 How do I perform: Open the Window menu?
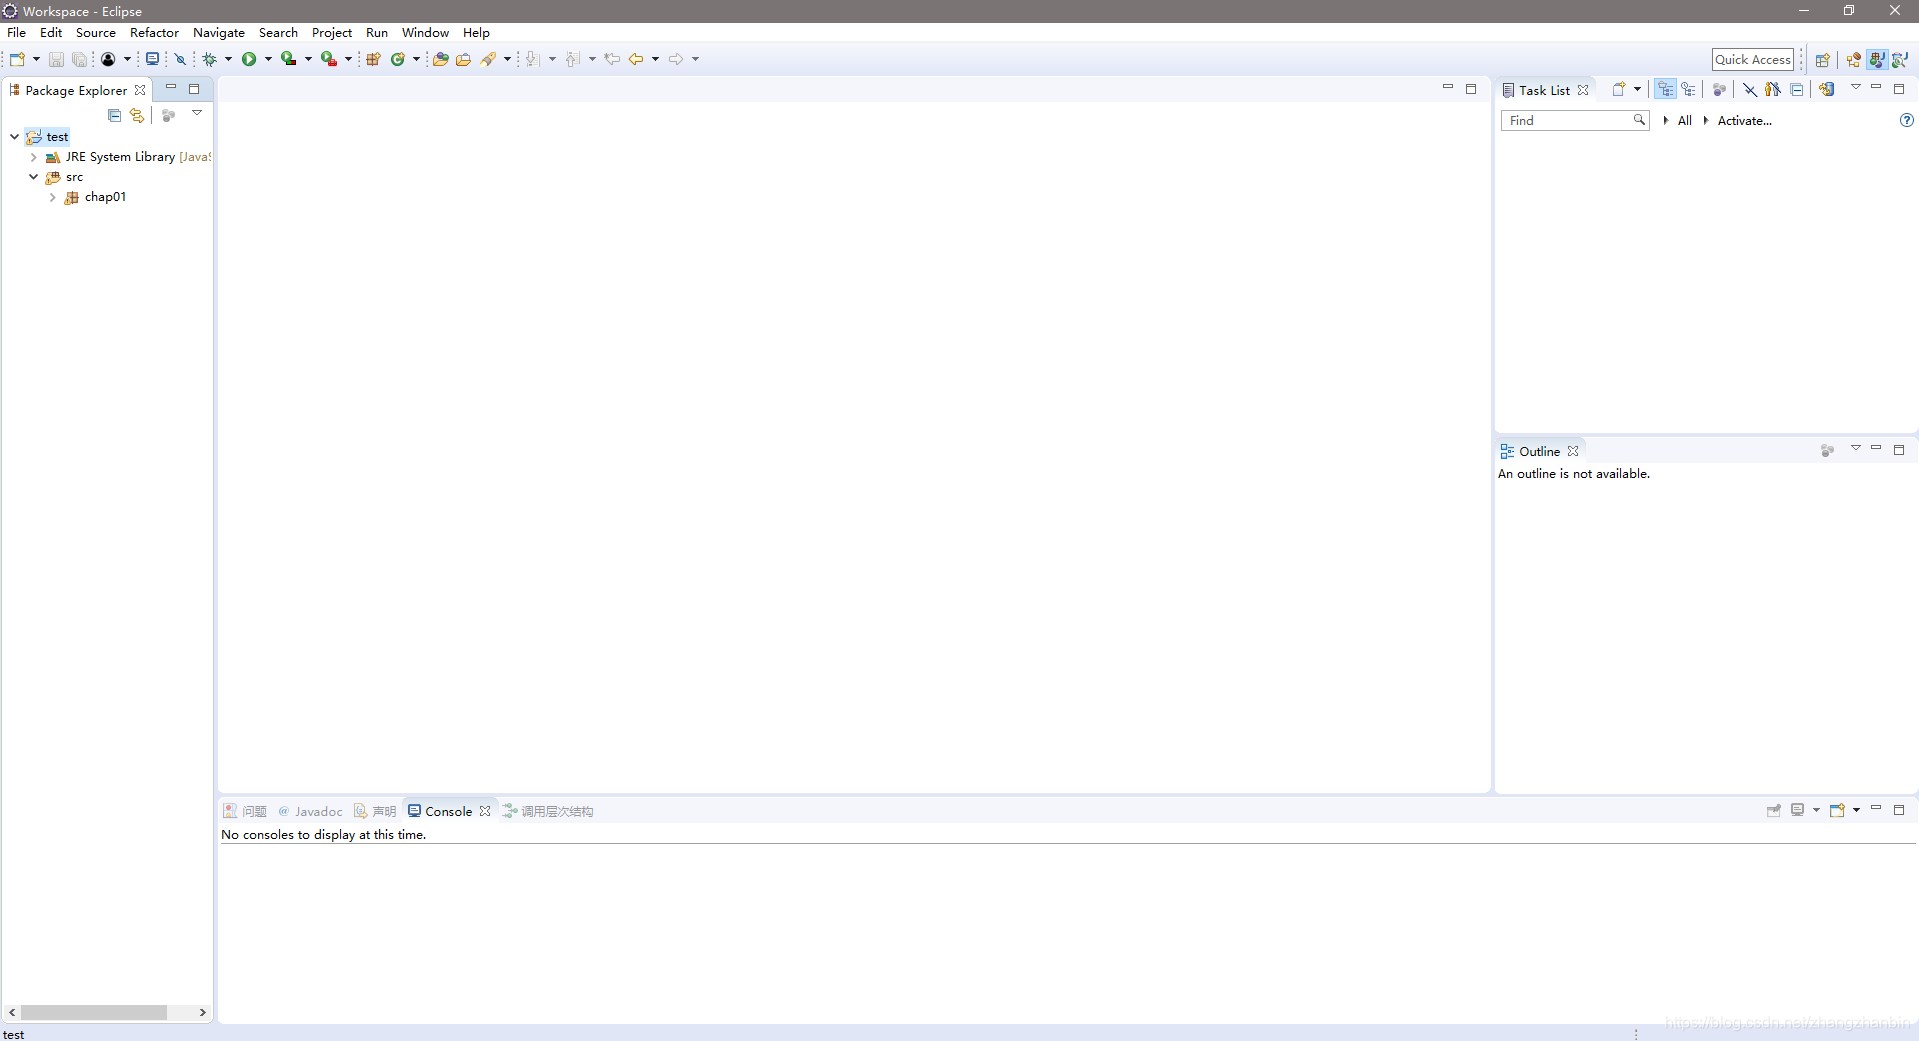coord(425,32)
